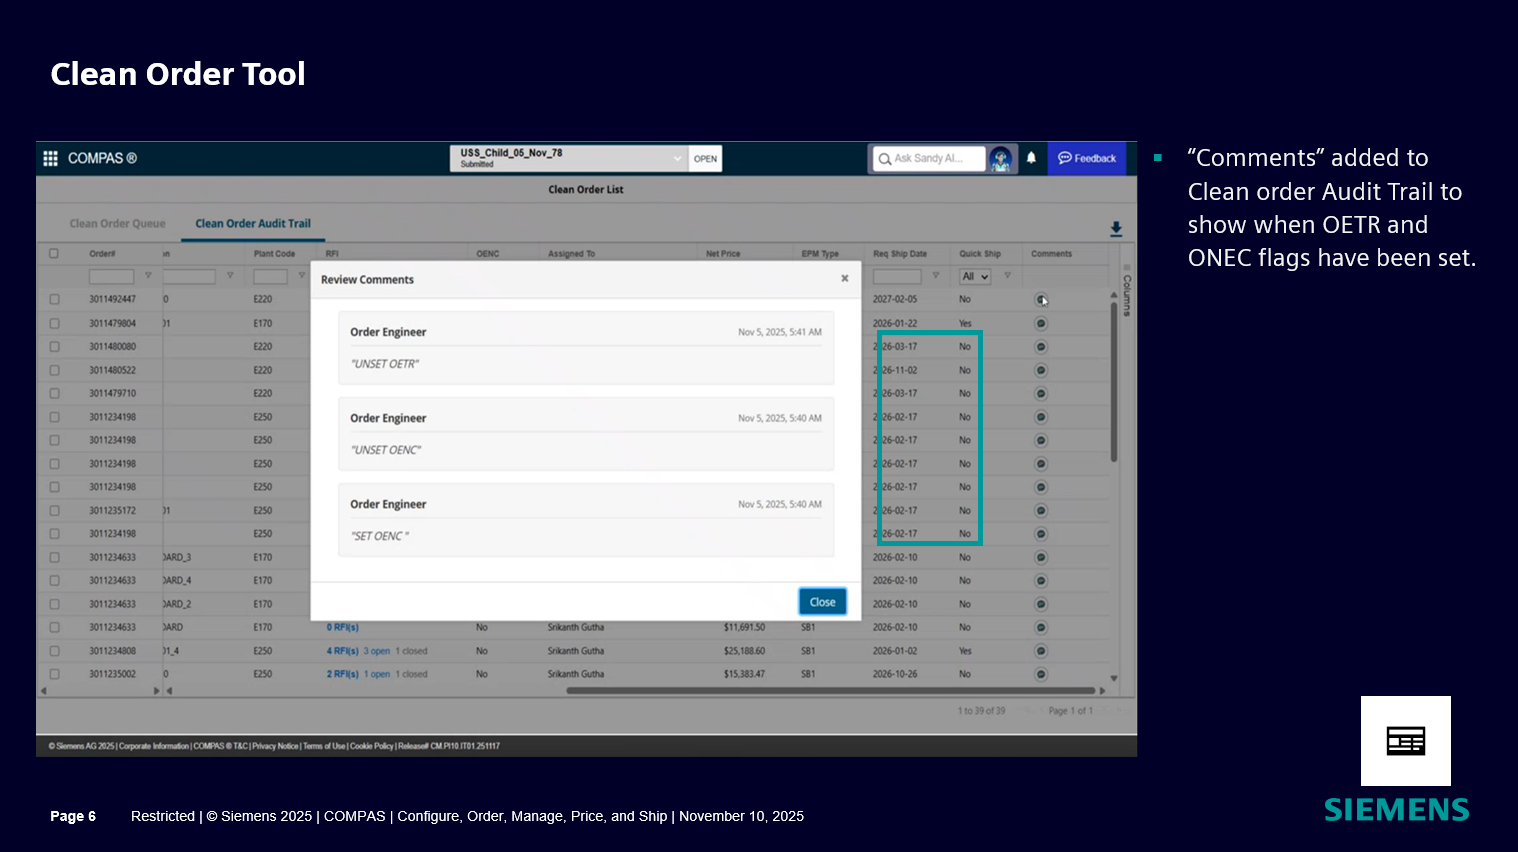Click the Feedback button
The width and height of the screenshot is (1518, 852).
click(1087, 158)
